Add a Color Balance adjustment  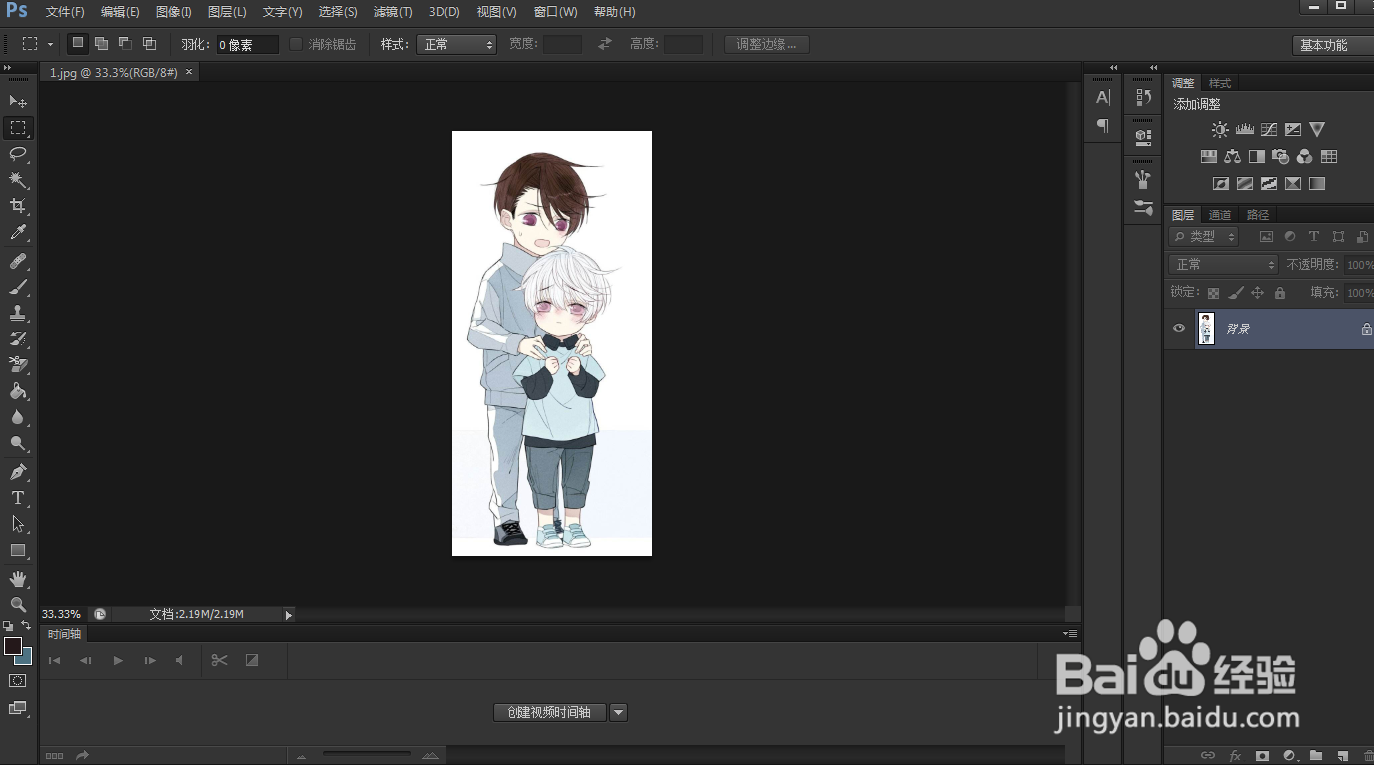[x=1232, y=157]
